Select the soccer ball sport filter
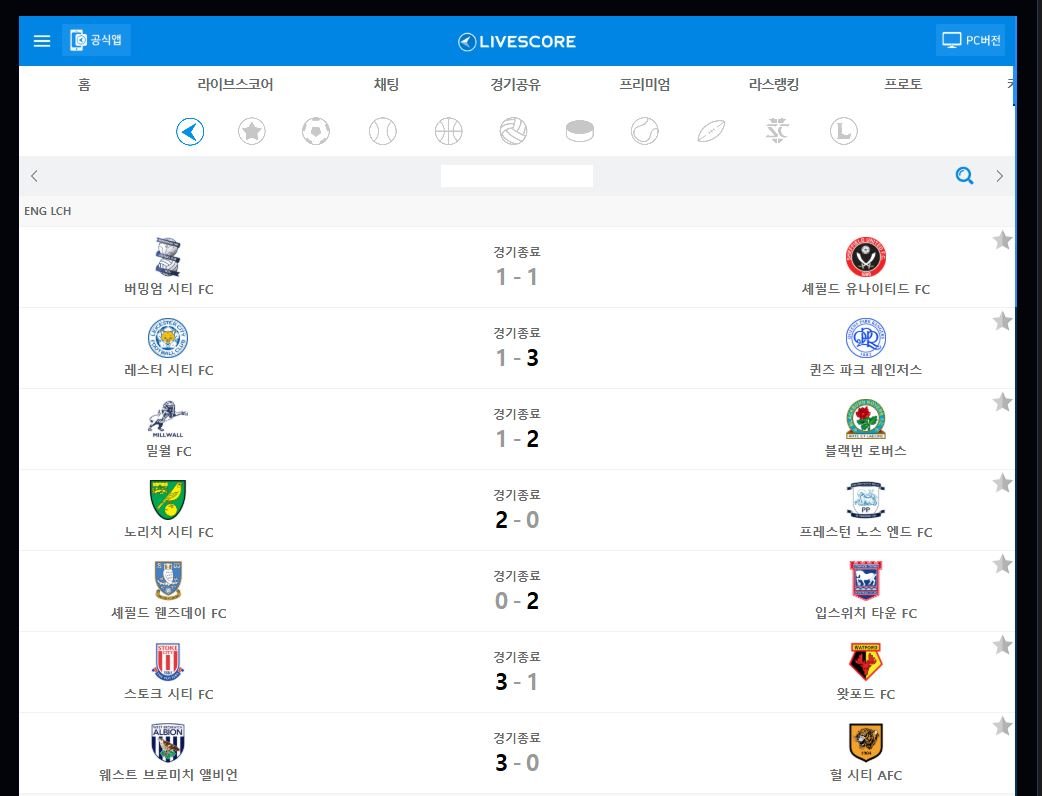Screen dimensions: 1042x796 pyautogui.click(x=316, y=131)
